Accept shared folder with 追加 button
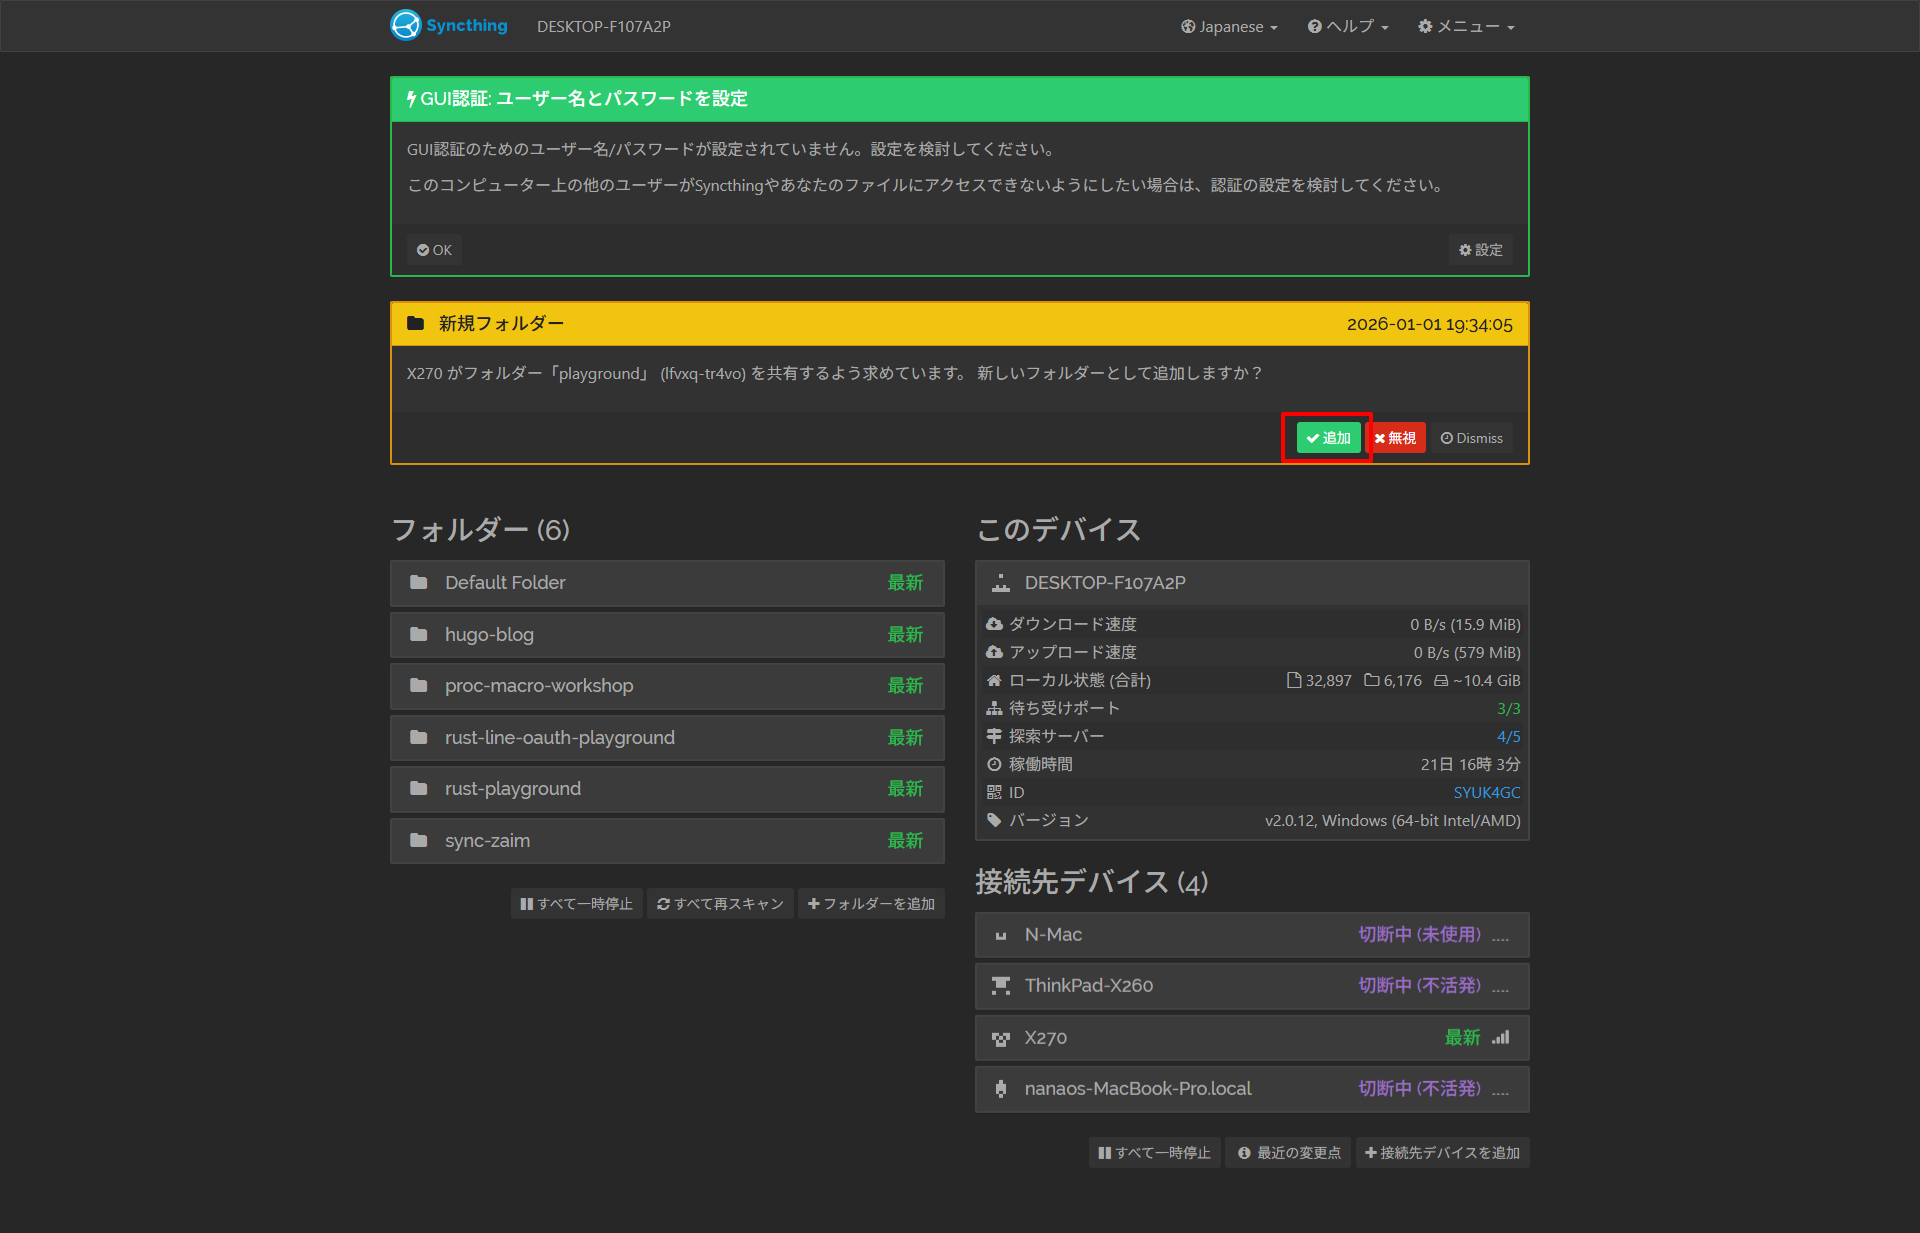 (1328, 438)
